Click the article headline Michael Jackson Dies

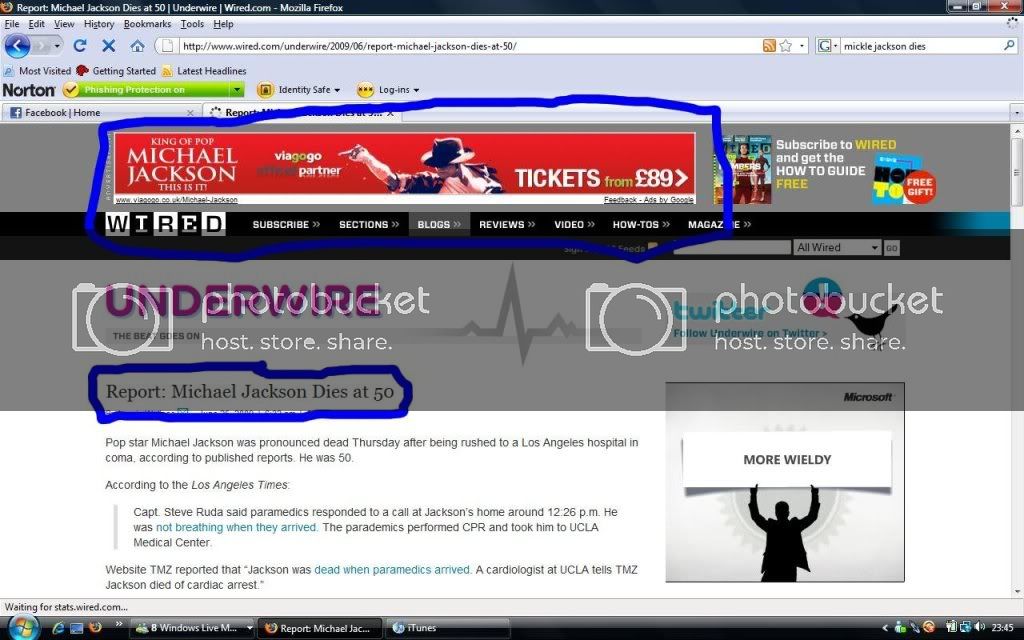[250, 391]
